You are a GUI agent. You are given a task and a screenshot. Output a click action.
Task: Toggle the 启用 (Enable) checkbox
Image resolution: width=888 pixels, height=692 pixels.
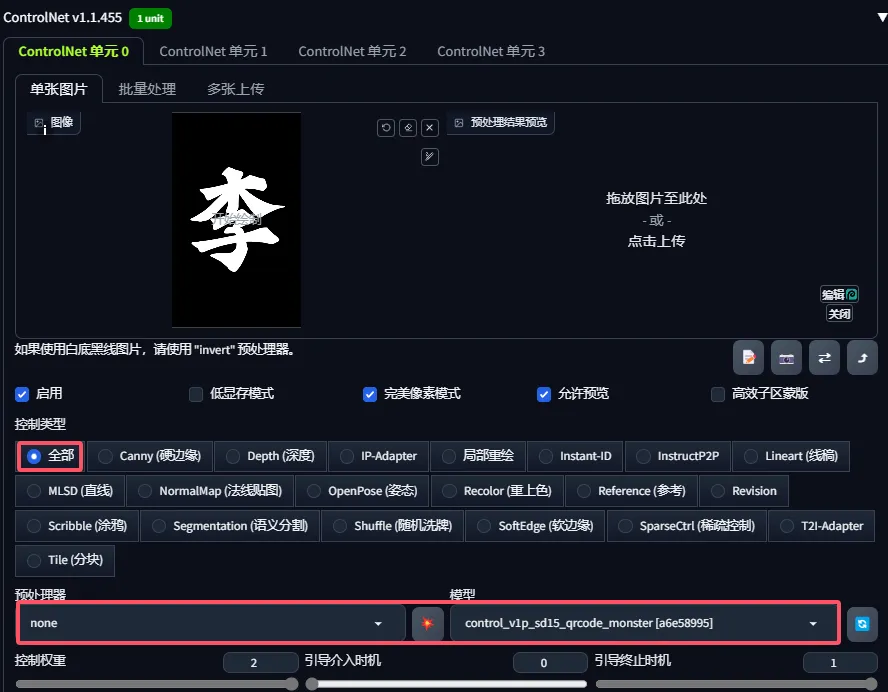click(x=23, y=394)
